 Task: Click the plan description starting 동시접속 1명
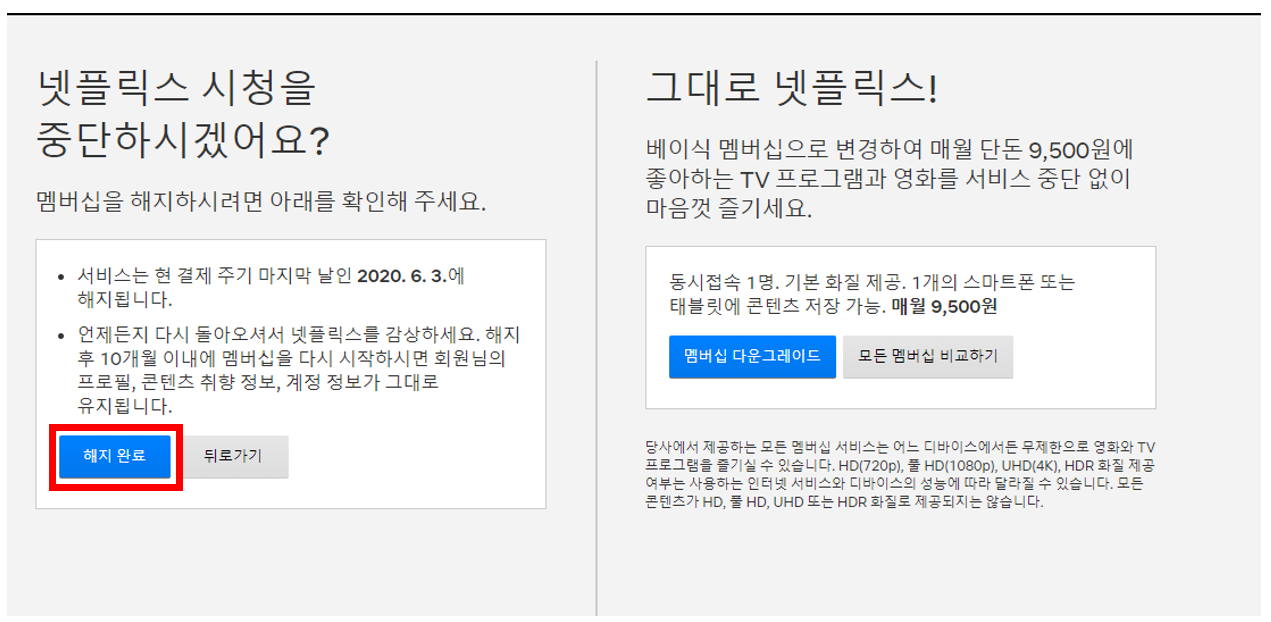[x=872, y=294]
